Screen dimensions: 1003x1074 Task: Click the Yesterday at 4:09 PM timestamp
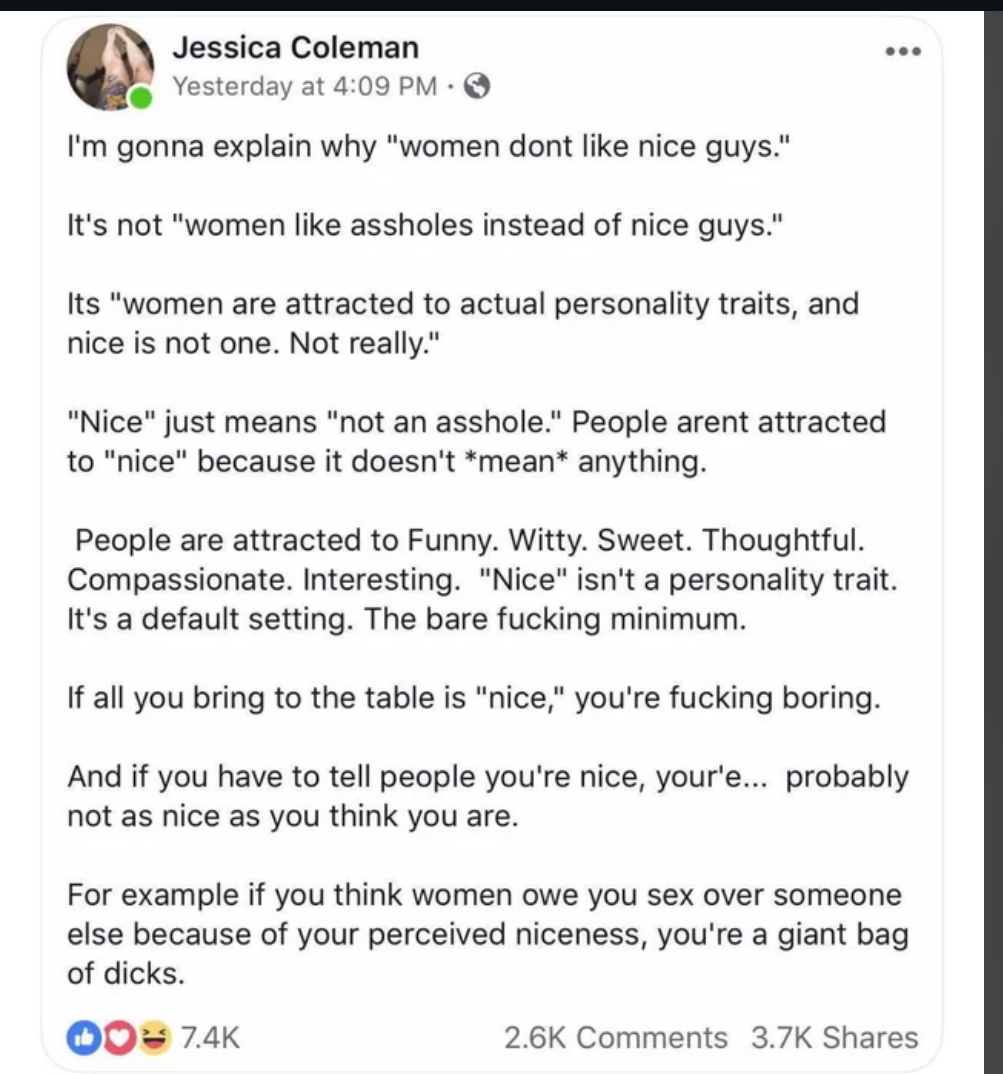(304, 86)
